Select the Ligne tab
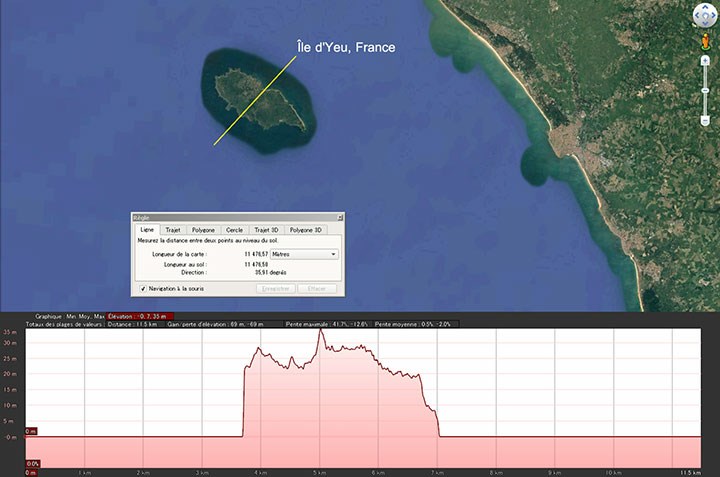Image resolution: width=720 pixels, height=477 pixels. click(x=147, y=229)
